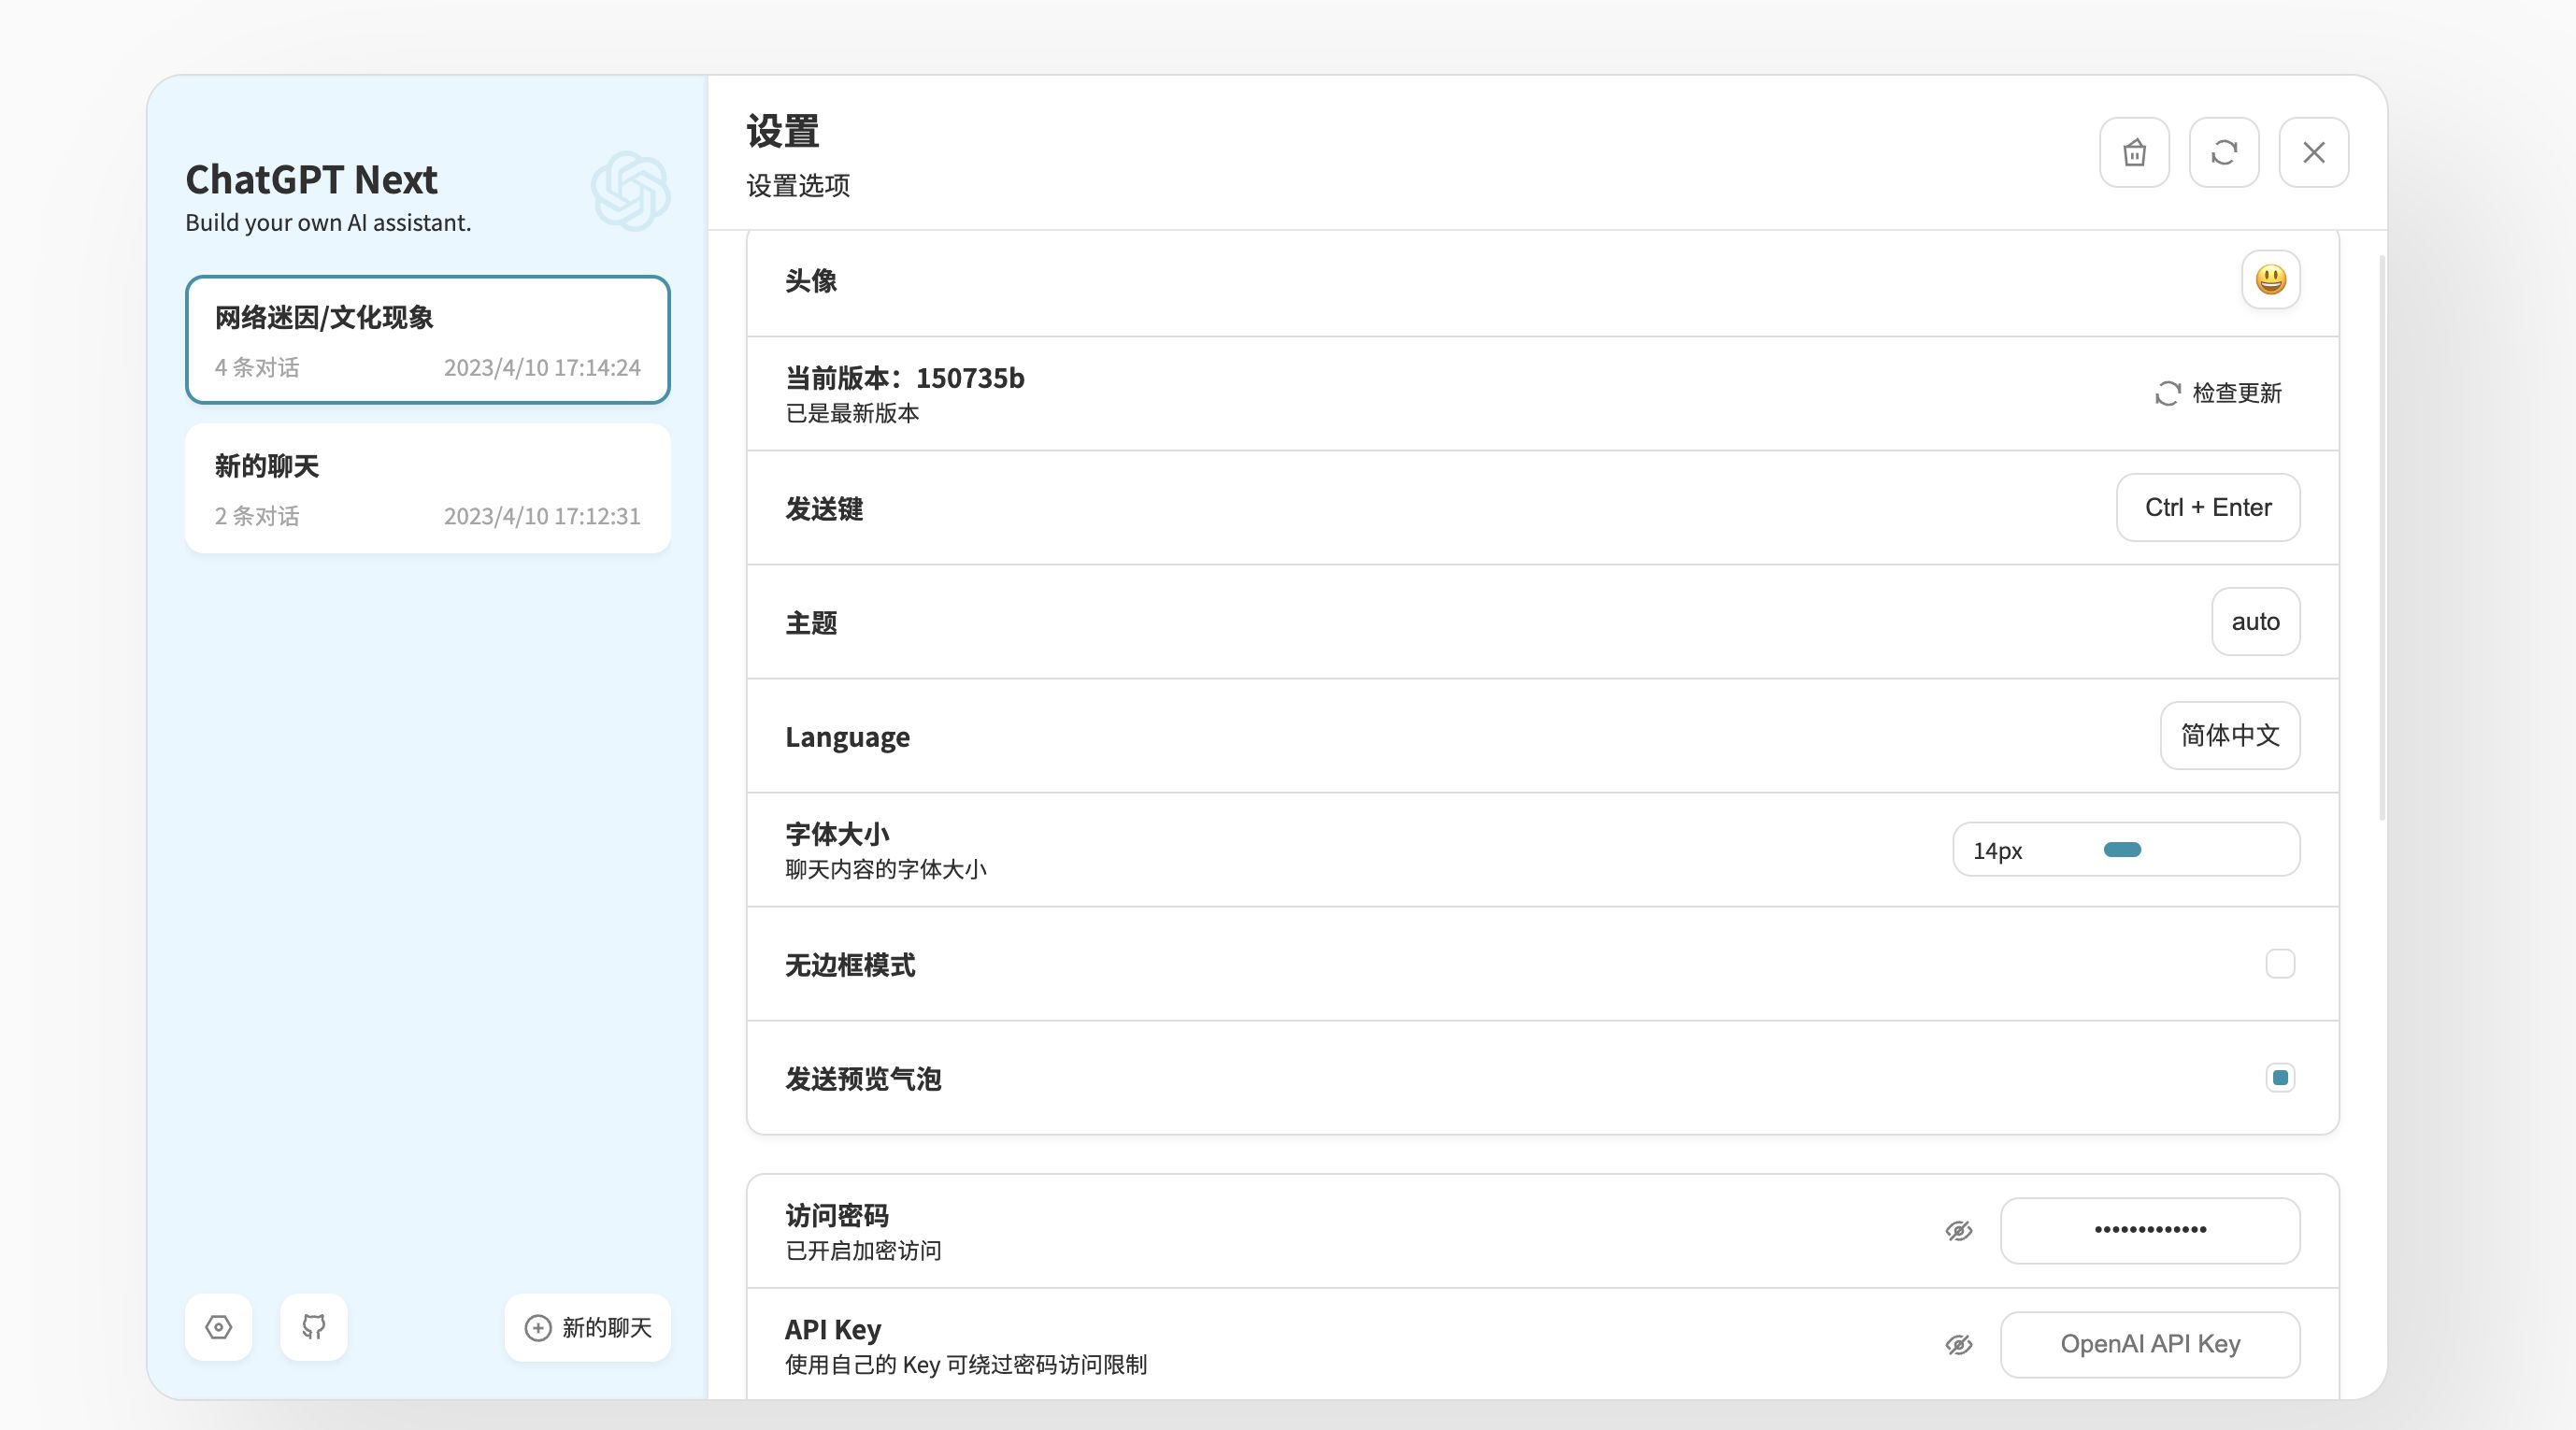
Task: Click the OpenAI API Key input field
Action: (x=2149, y=1345)
